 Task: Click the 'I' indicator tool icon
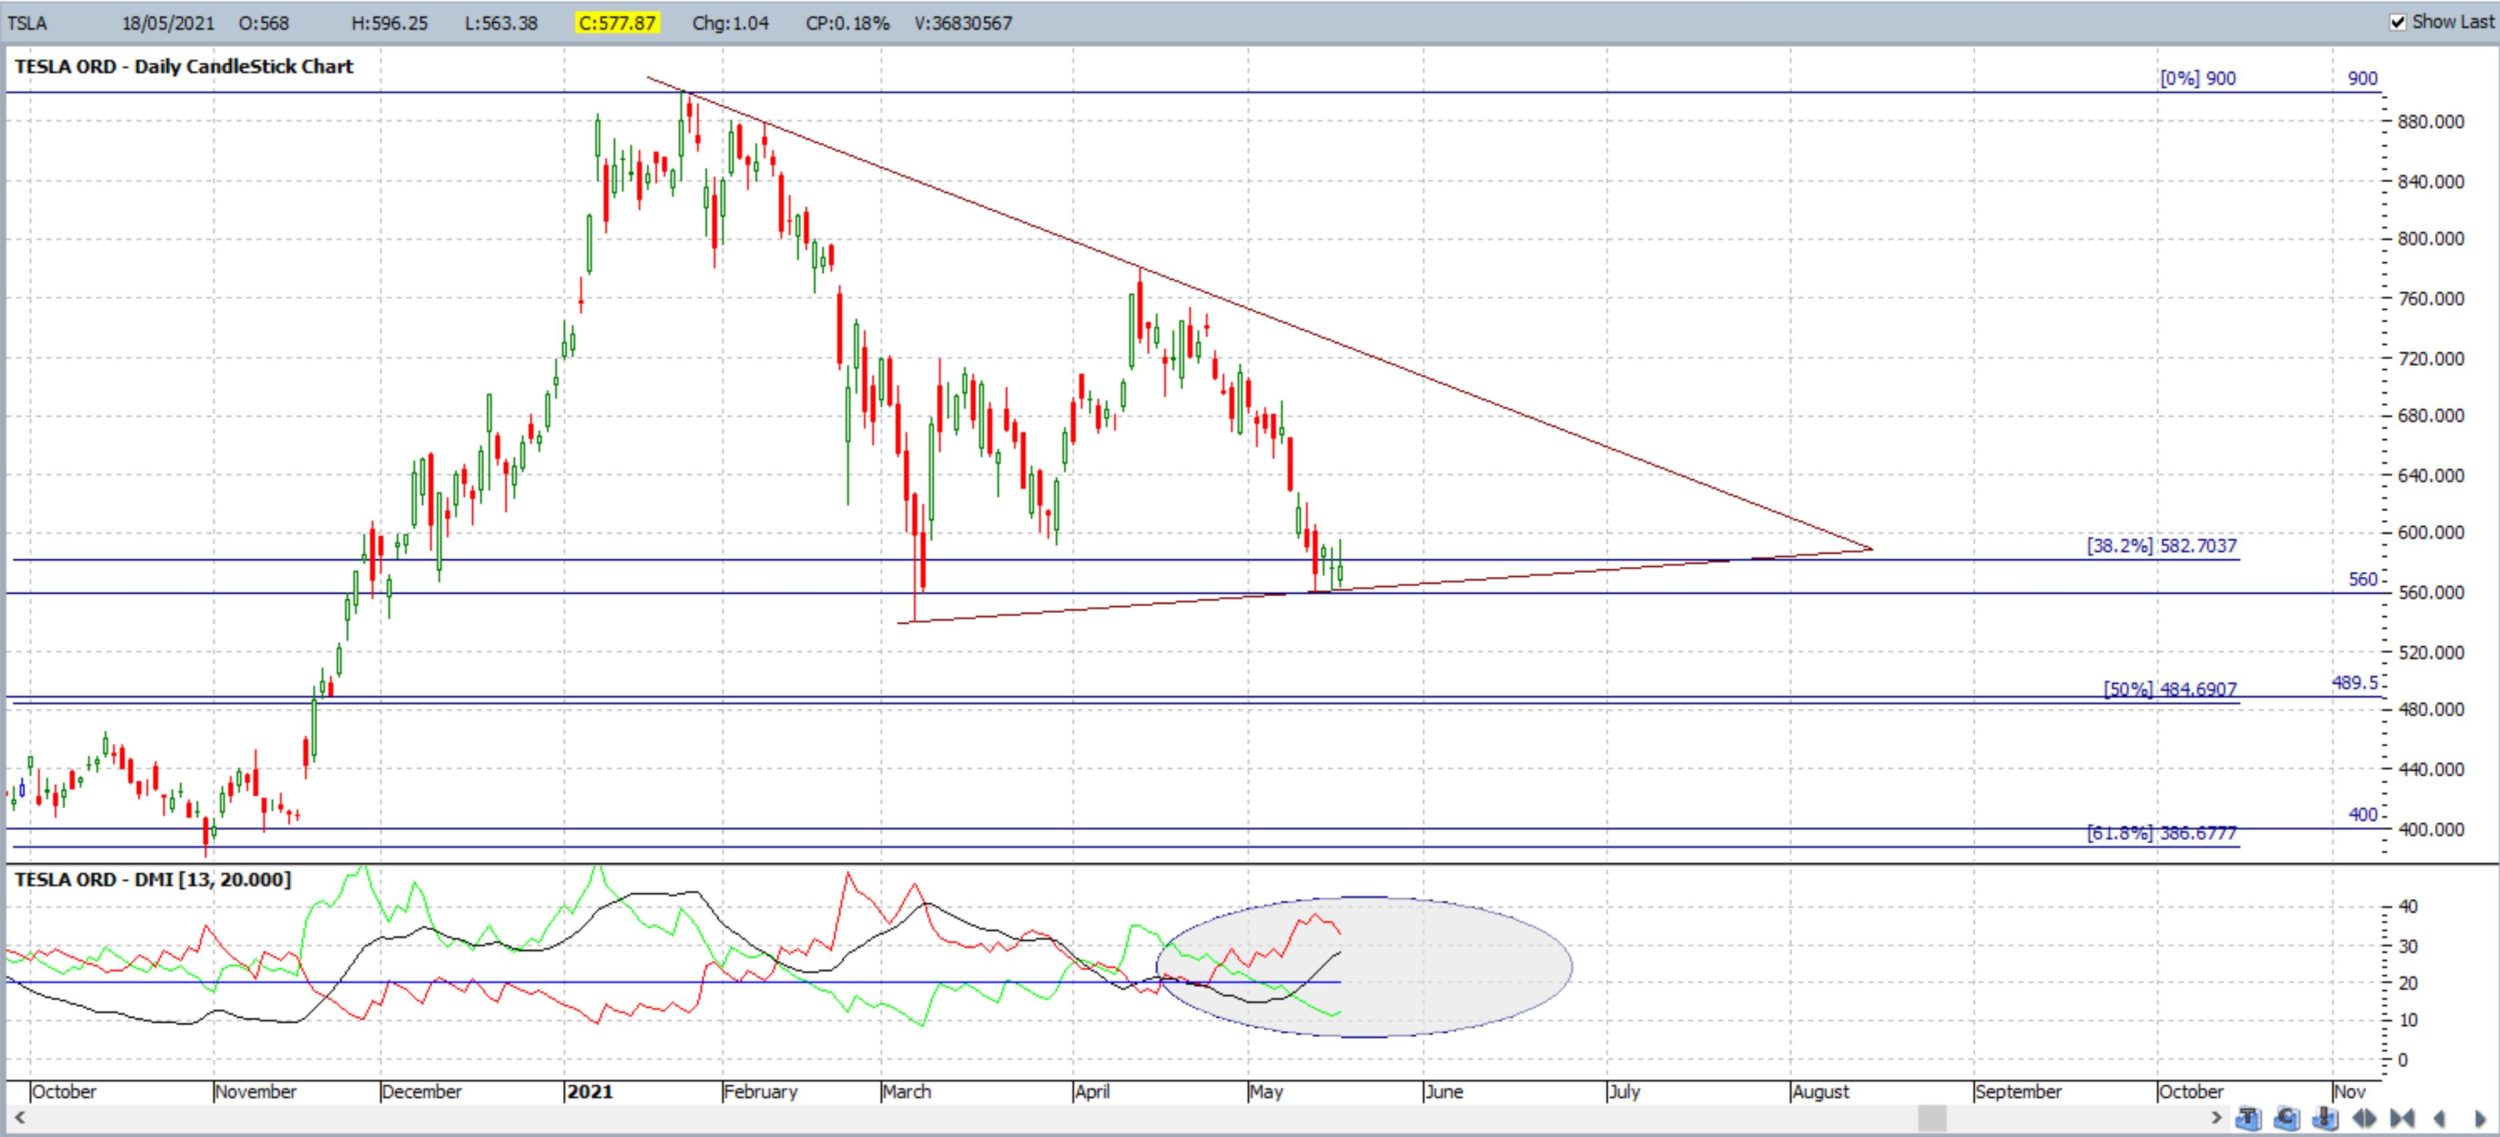pos(2325,1118)
